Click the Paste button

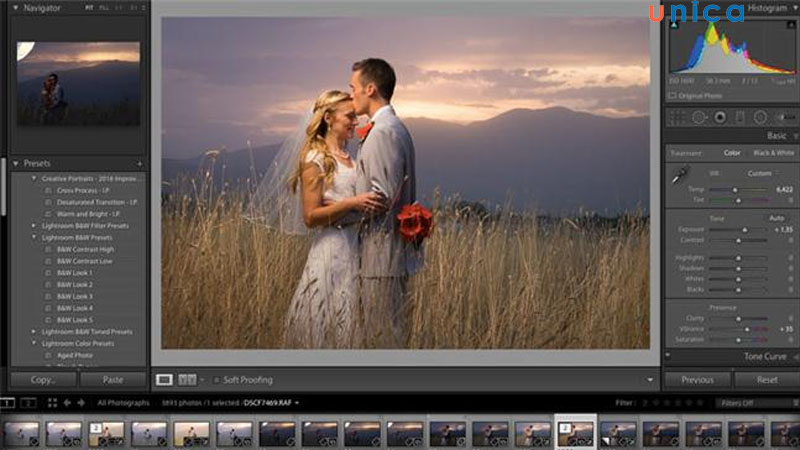point(113,380)
